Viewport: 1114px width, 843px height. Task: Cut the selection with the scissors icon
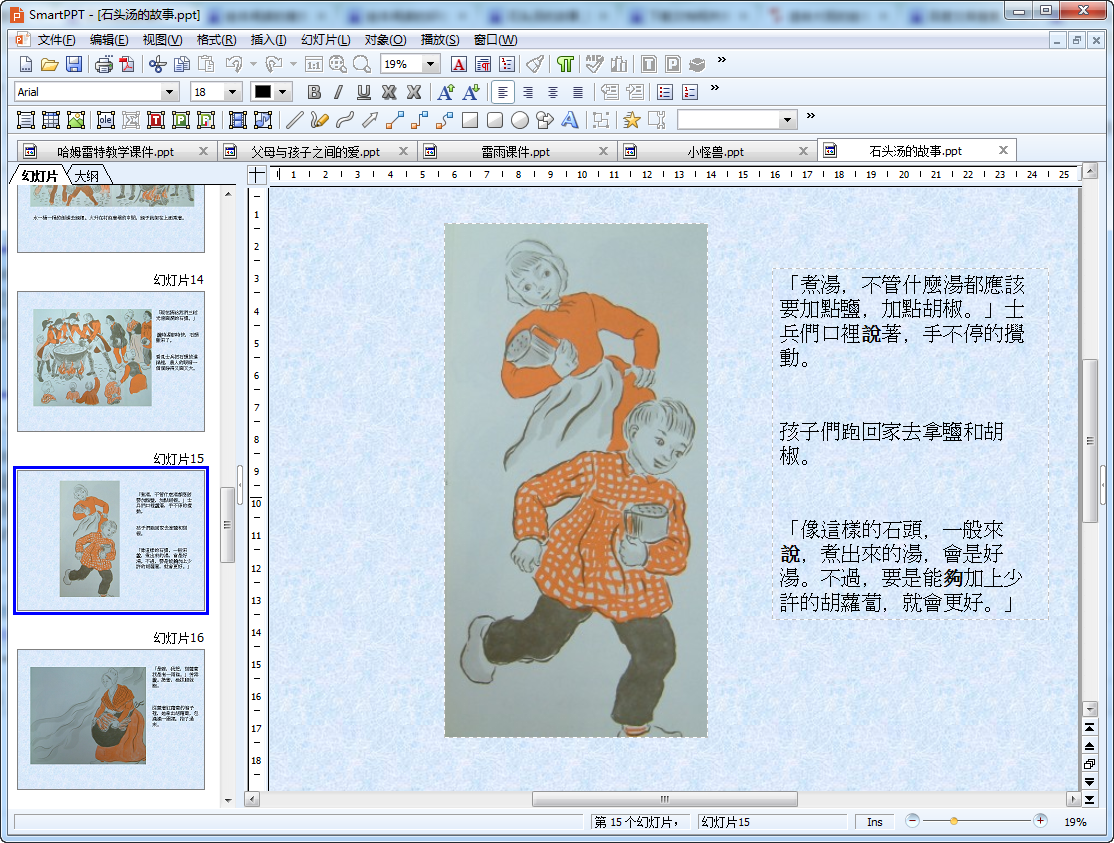pyautogui.click(x=157, y=65)
